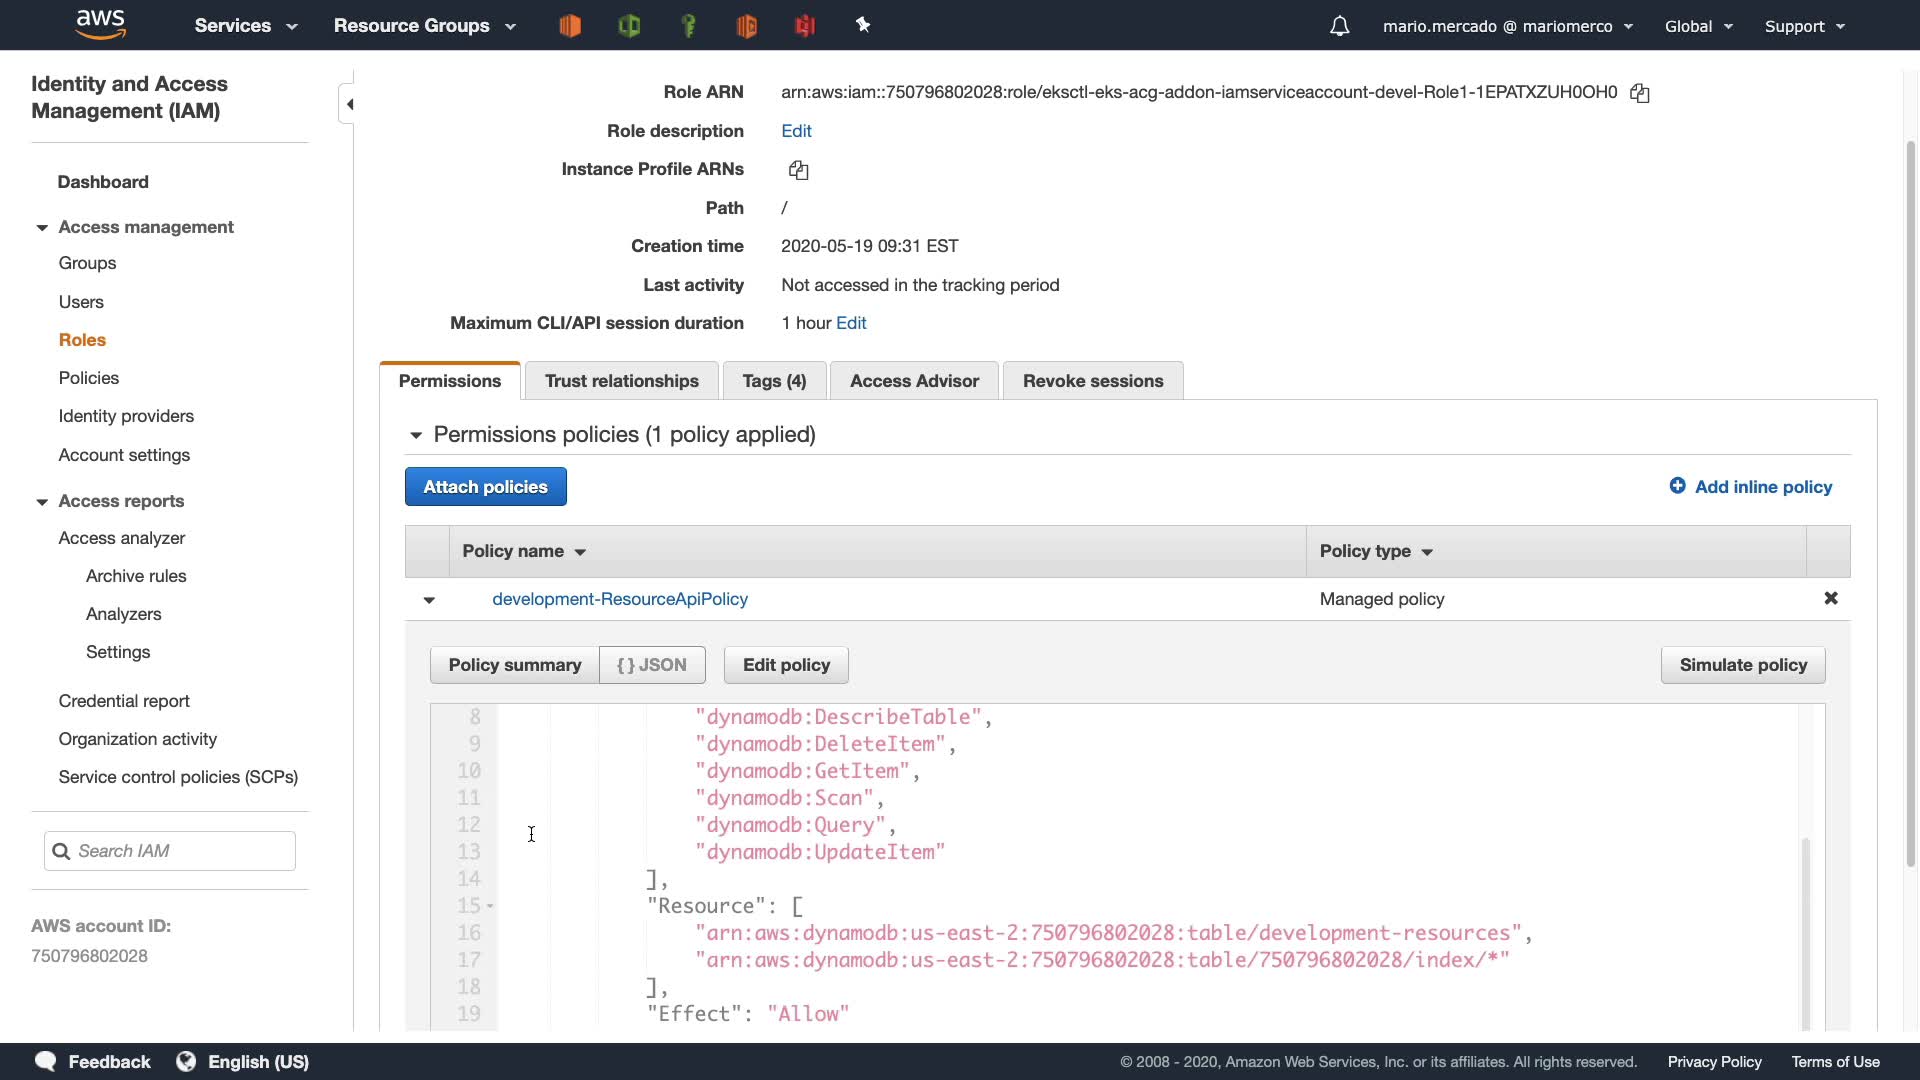Switch to the Trust relationships tab

pyautogui.click(x=621, y=381)
